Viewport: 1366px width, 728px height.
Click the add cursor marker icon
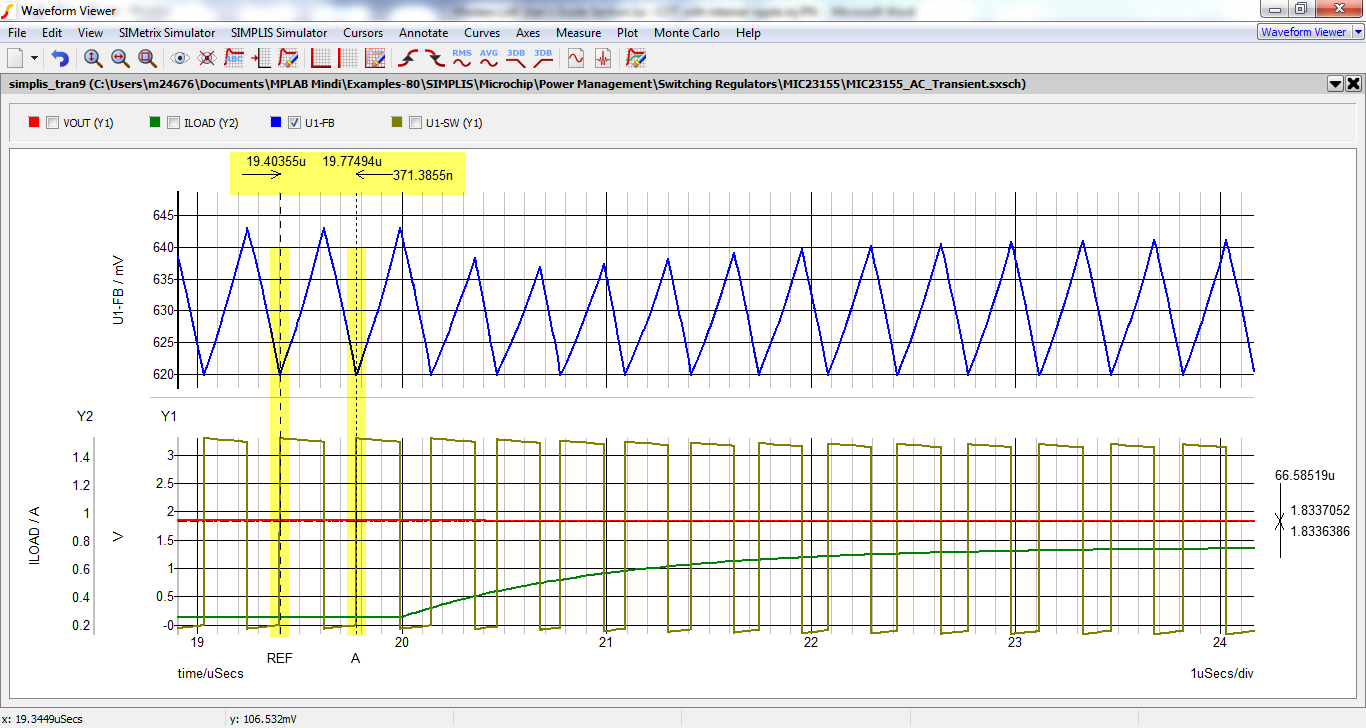pyautogui.click(x=261, y=58)
